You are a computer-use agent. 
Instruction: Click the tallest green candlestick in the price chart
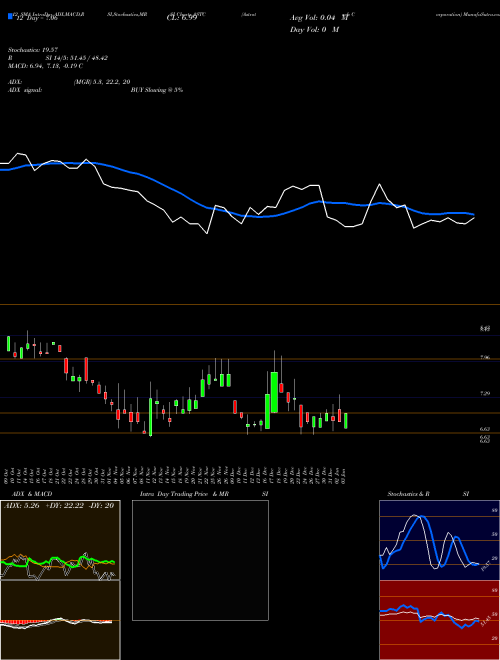pos(274,392)
